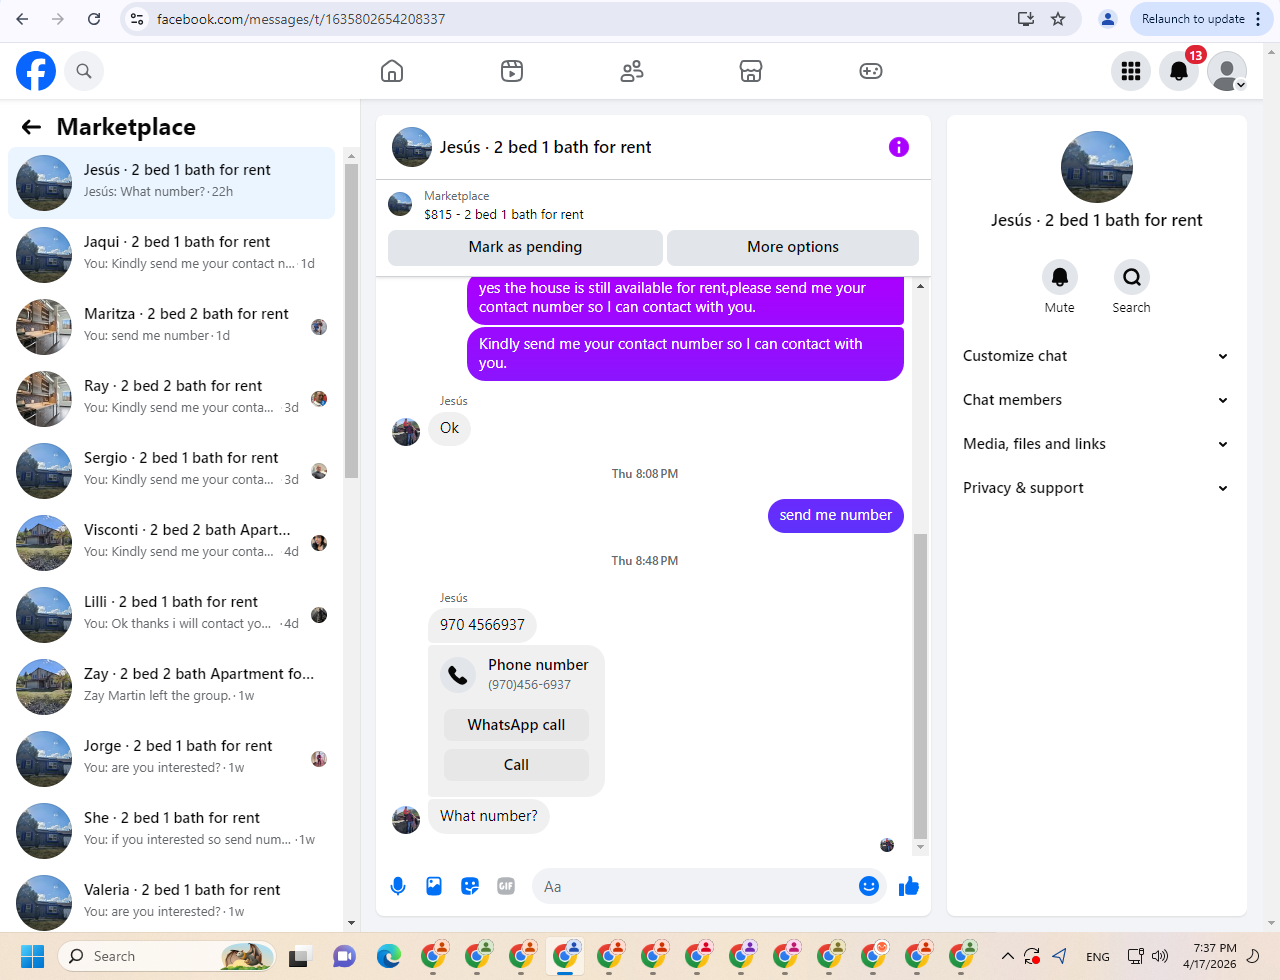Expand Chat members section
This screenshot has height=980, width=1280.
point(1095,400)
